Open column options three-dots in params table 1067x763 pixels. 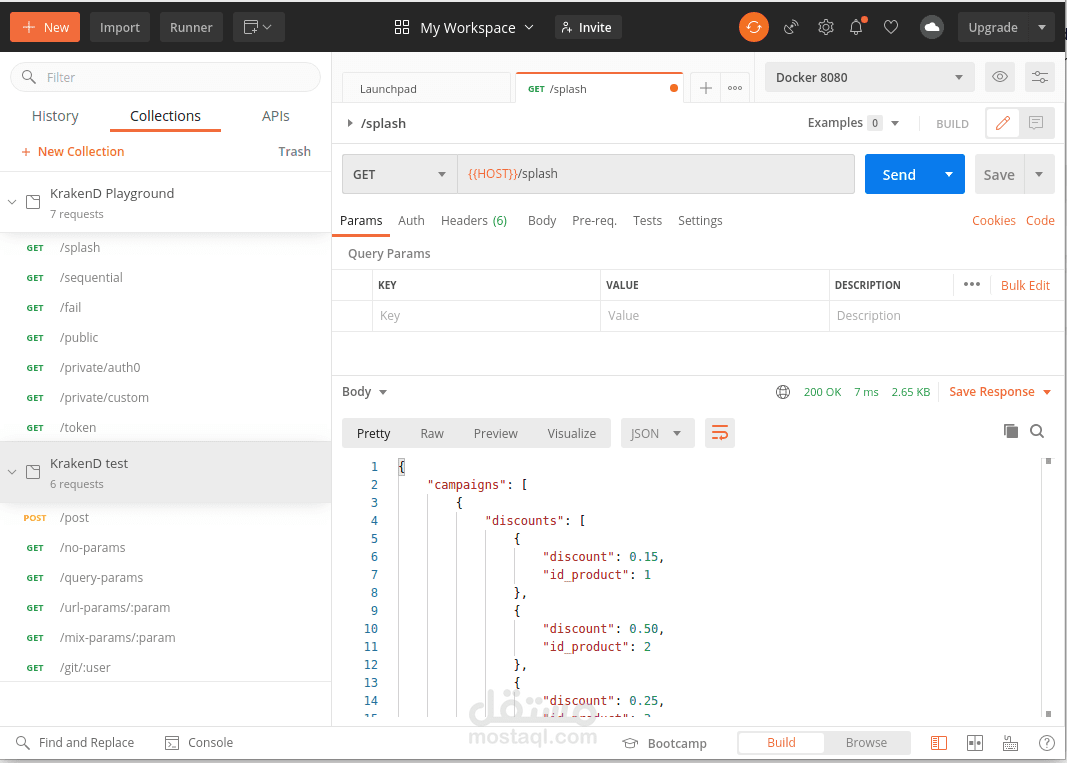pos(972,285)
